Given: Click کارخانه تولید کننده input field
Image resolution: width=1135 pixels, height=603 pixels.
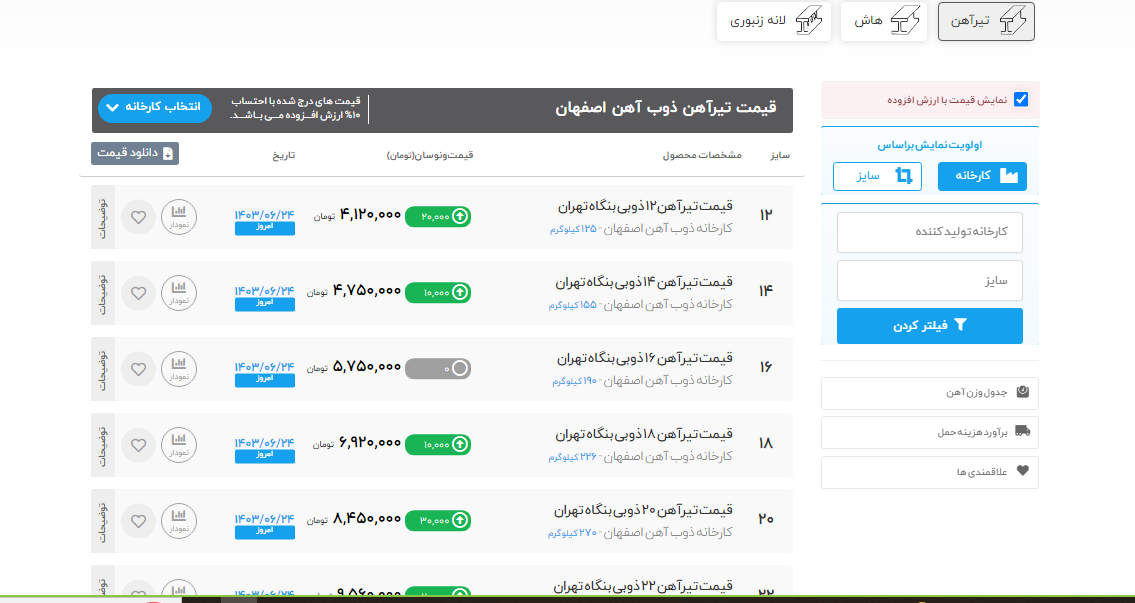Looking at the screenshot, I should point(930,232).
